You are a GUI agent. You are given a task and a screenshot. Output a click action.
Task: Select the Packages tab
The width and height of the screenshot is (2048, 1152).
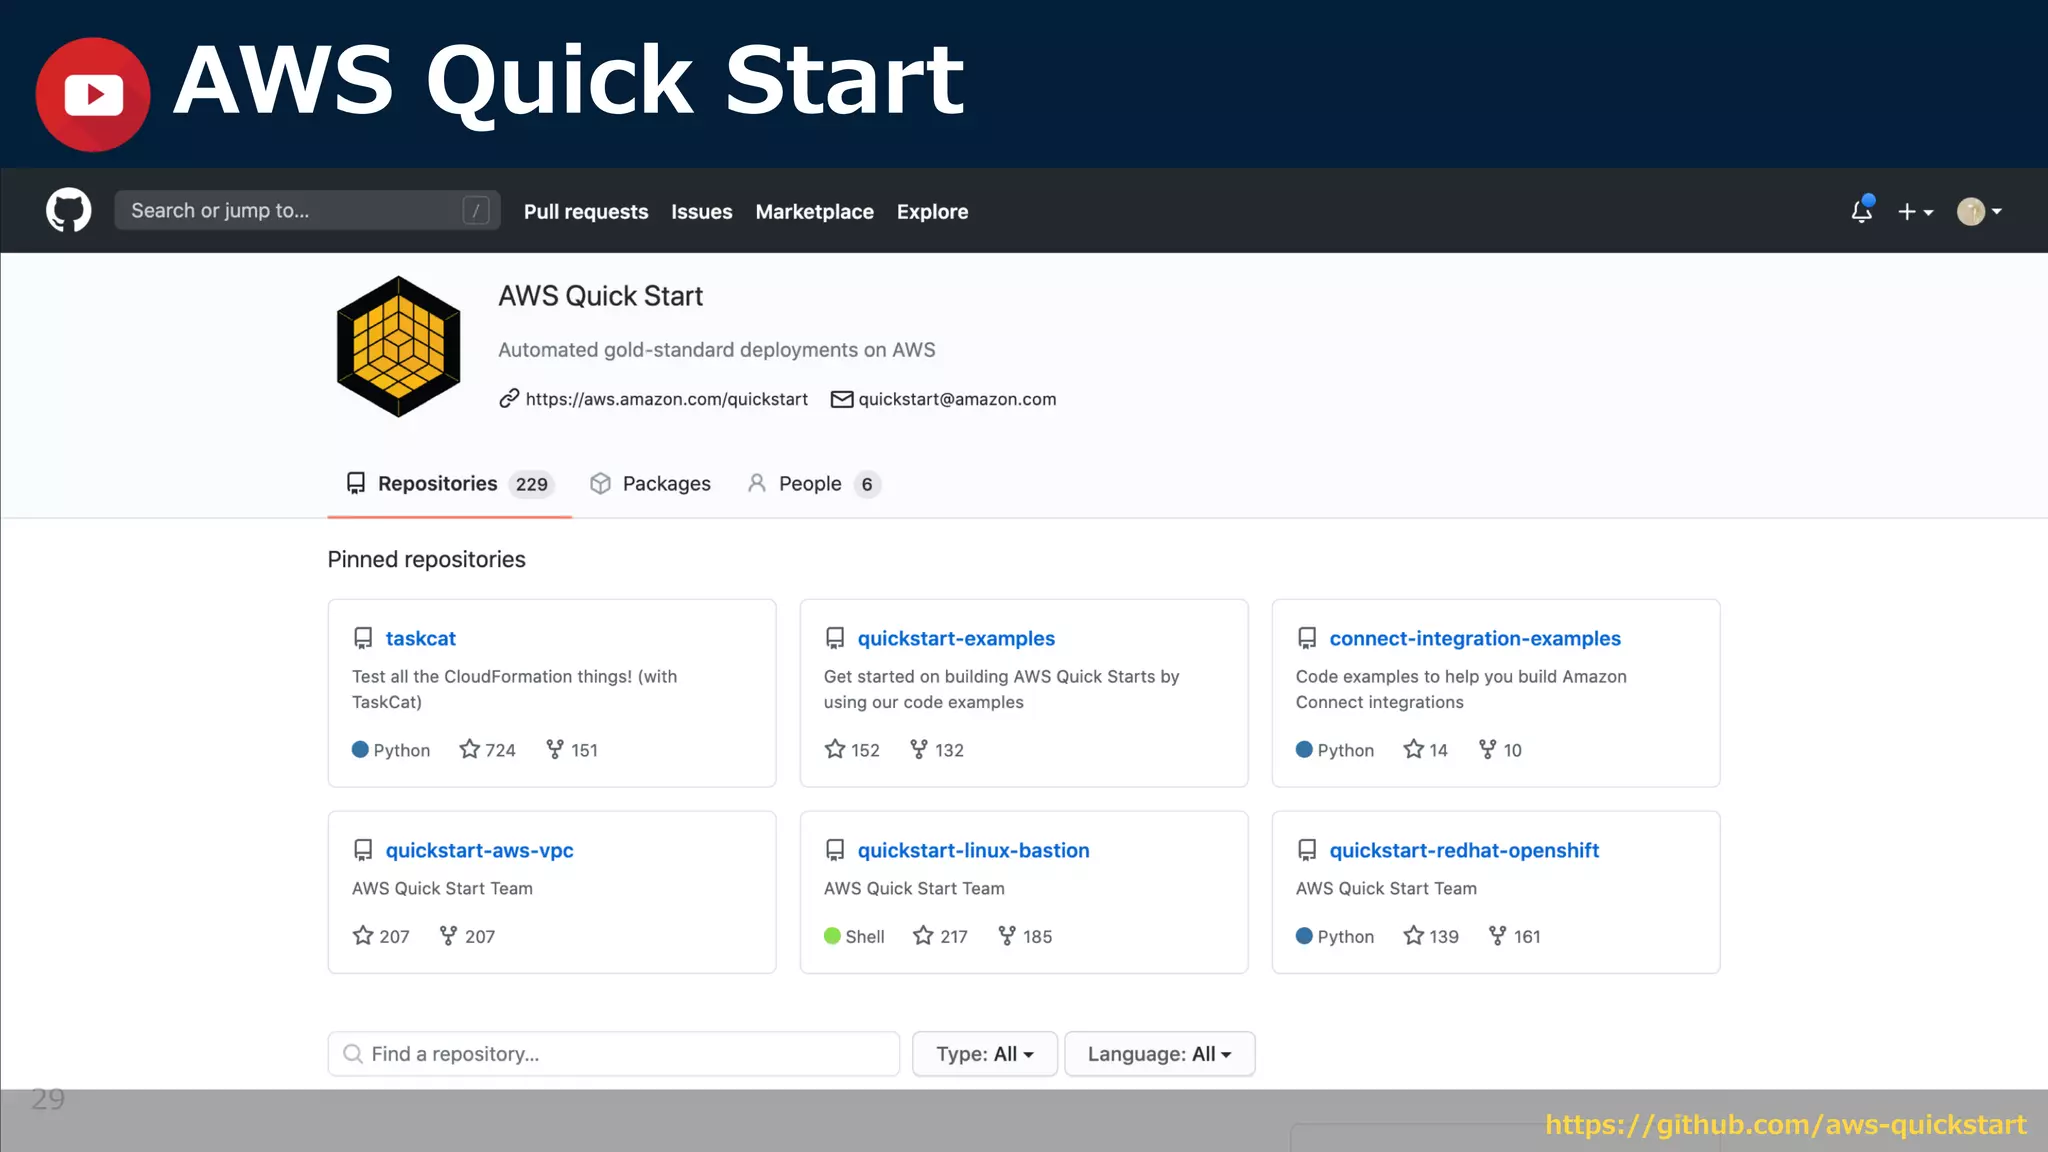click(650, 484)
